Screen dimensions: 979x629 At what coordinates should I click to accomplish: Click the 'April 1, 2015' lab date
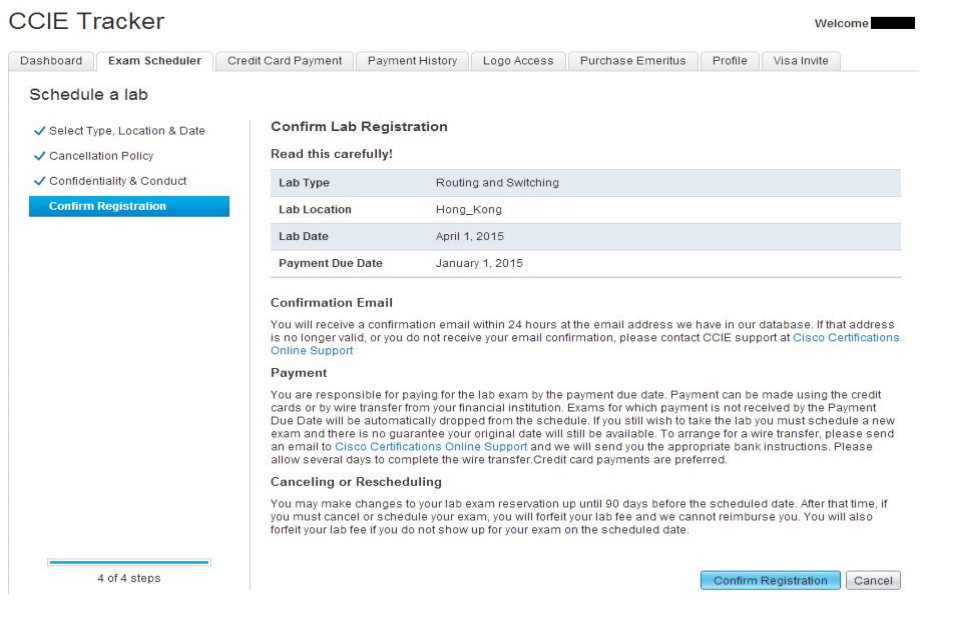coord(470,236)
